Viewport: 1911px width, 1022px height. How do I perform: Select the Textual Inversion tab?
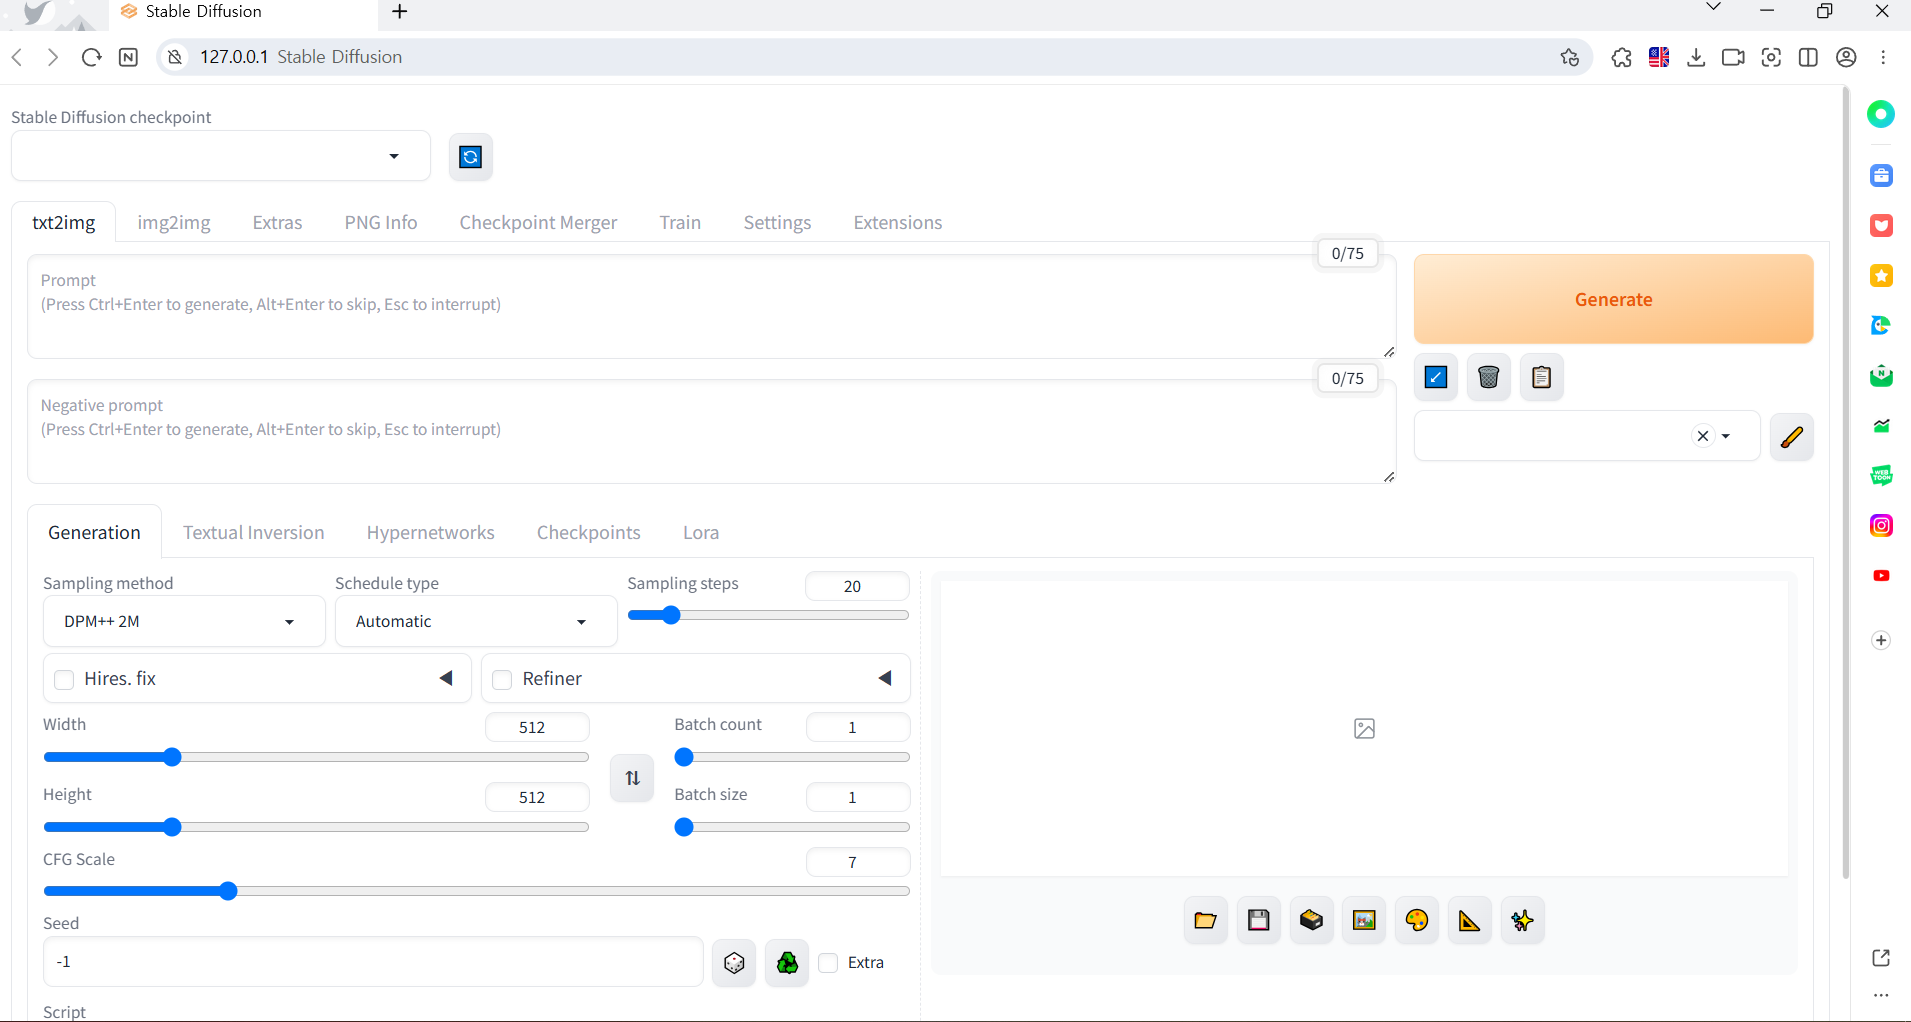pos(253,532)
